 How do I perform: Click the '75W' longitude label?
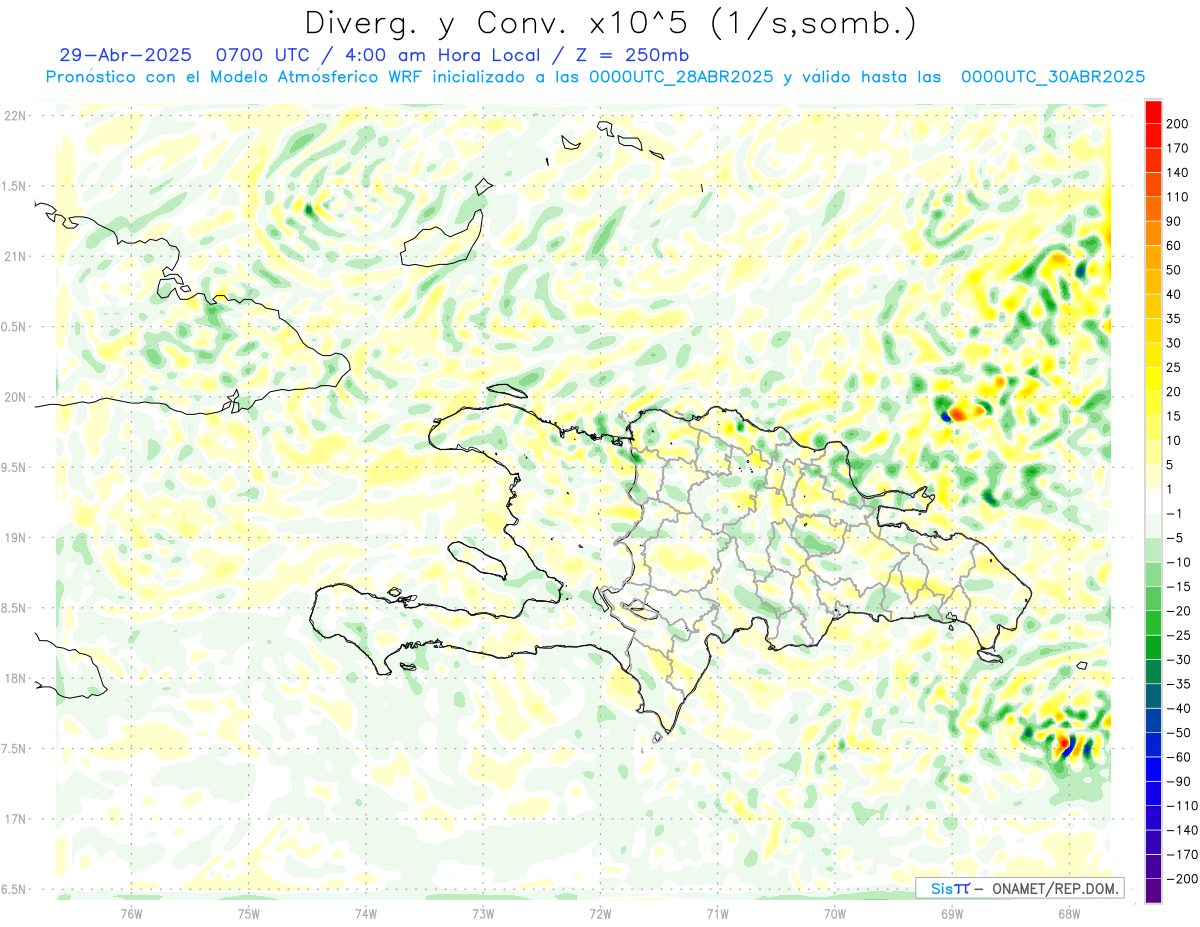click(249, 913)
